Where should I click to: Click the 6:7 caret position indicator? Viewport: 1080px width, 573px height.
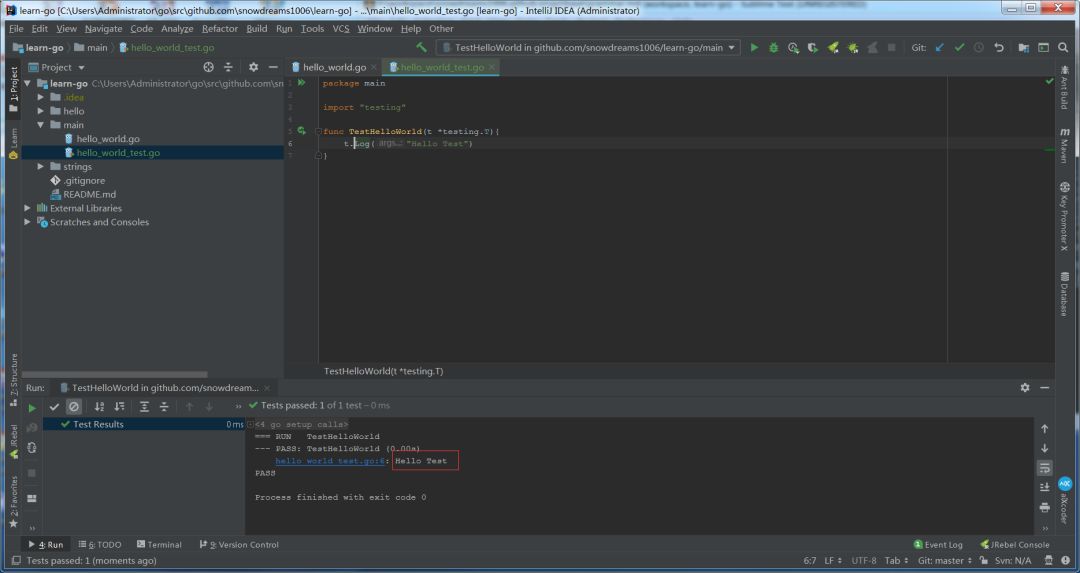[x=810, y=561]
